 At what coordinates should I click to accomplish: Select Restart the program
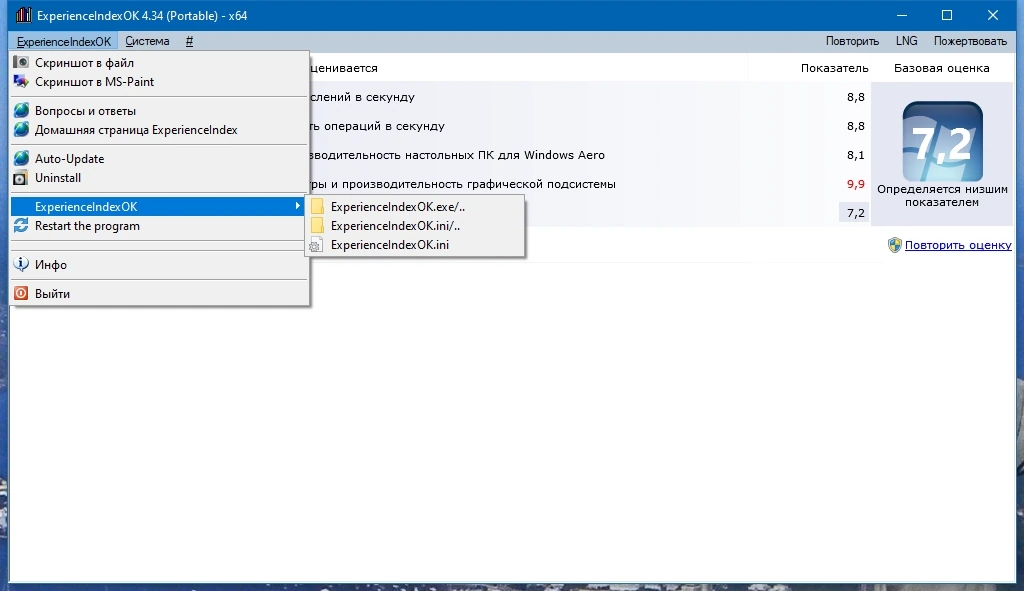pyautogui.click(x=159, y=226)
